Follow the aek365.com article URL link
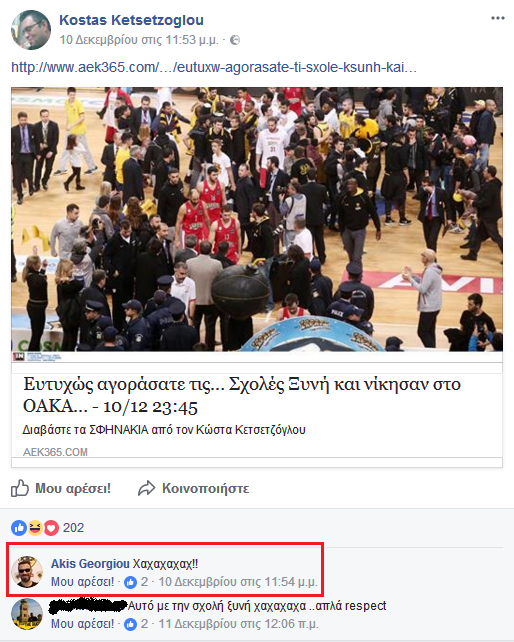514x642 pixels. [214, 67]
